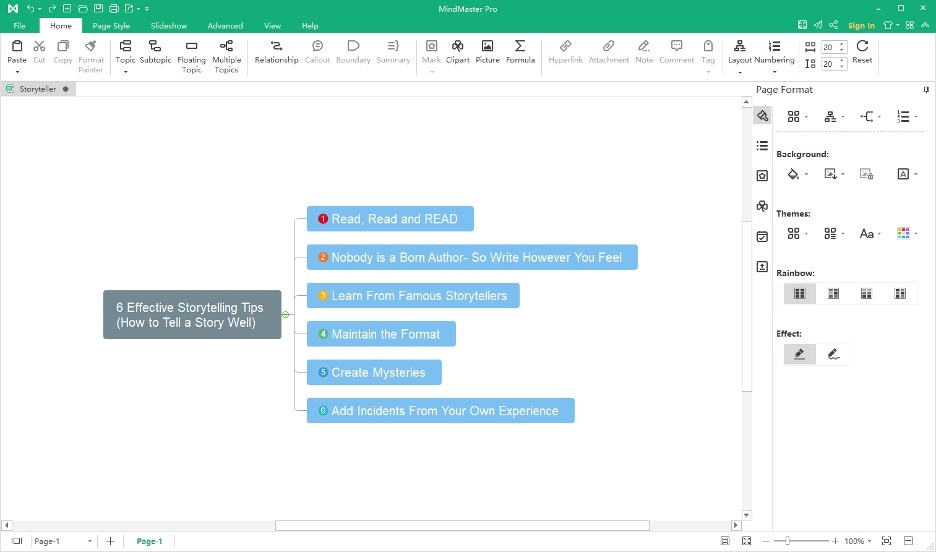Open the Help tab
The height and width of the screenshot is (552, 936).
click(310, 26)
